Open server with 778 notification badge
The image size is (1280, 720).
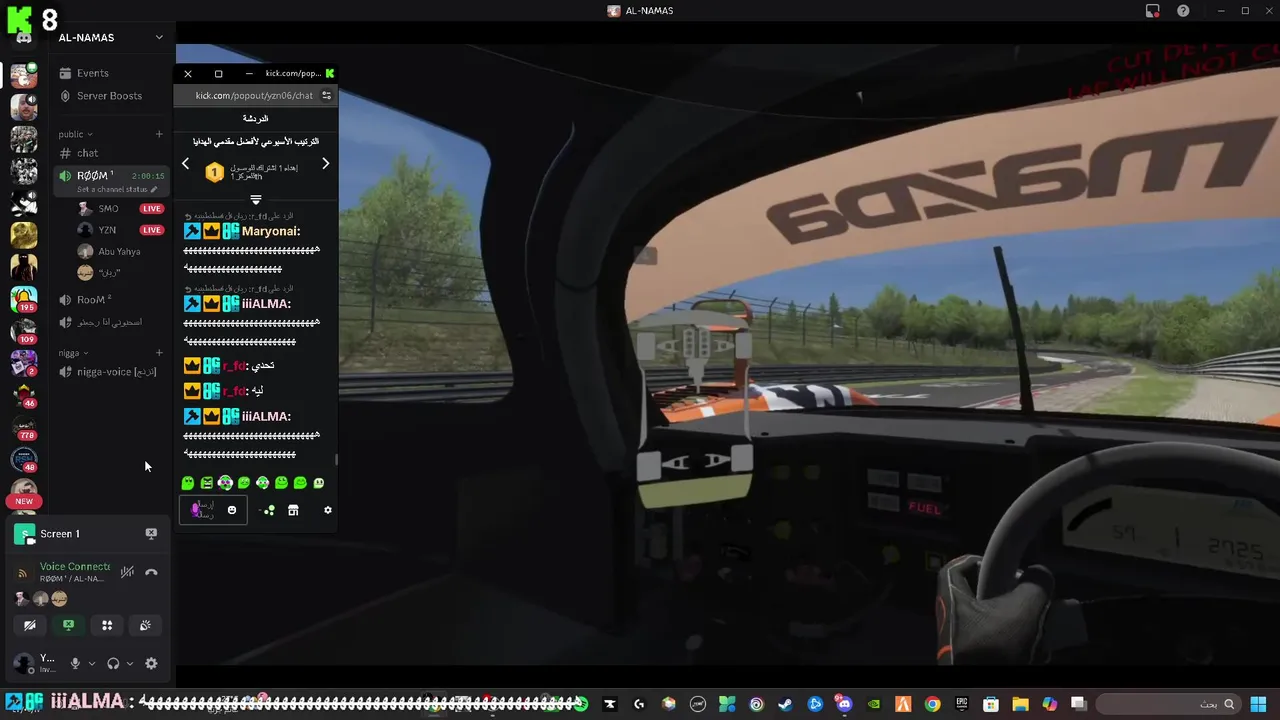pyautogui.click(x=24, y=427)
